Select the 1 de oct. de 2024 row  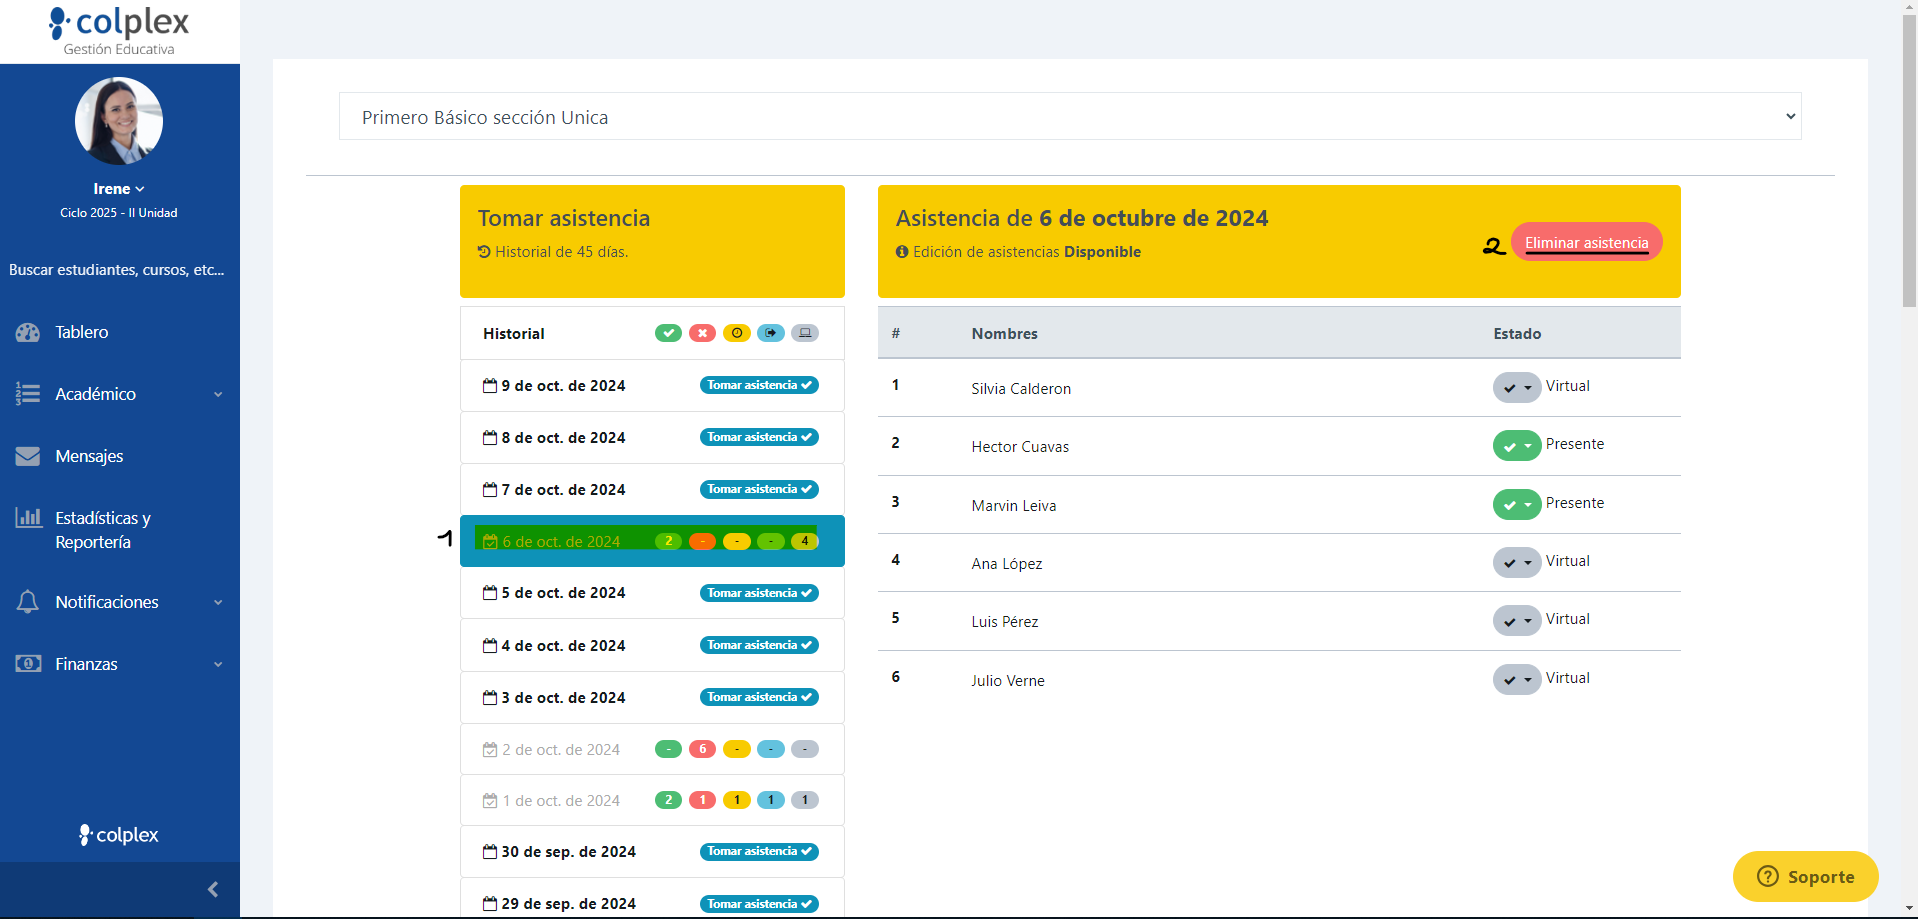tap(652, 800)
